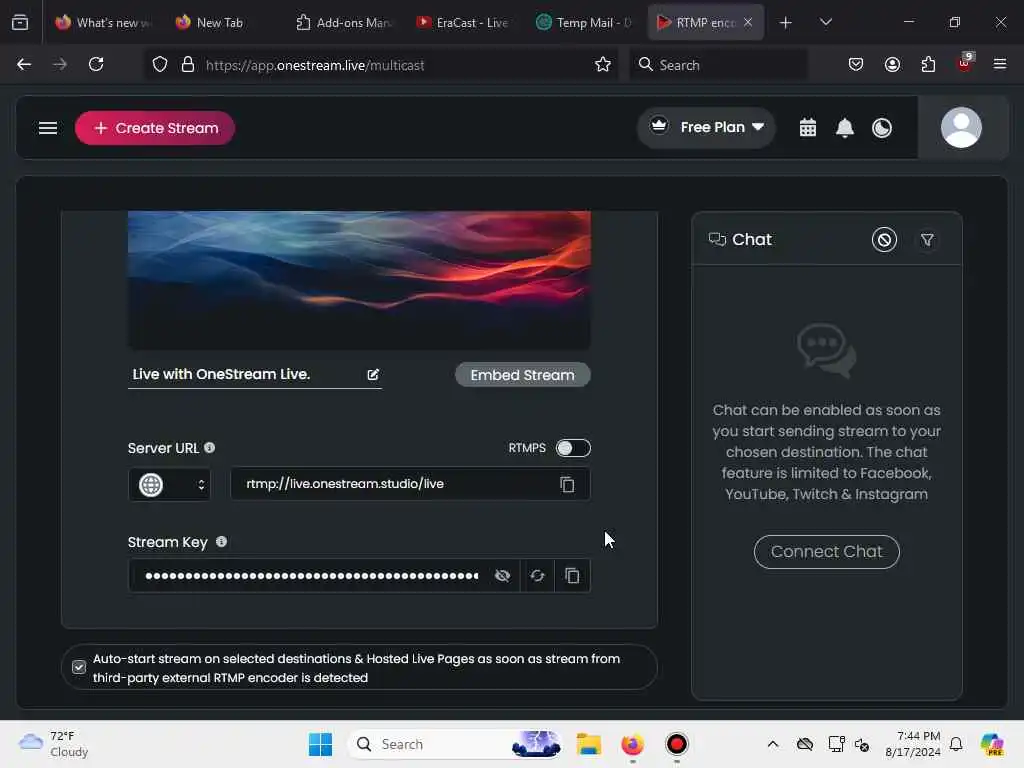The width and height of the screenshot is (1024, 768).
Task: Open the weather widget showing 72°F
Action: pyautogui.click(x=54, y=744)
